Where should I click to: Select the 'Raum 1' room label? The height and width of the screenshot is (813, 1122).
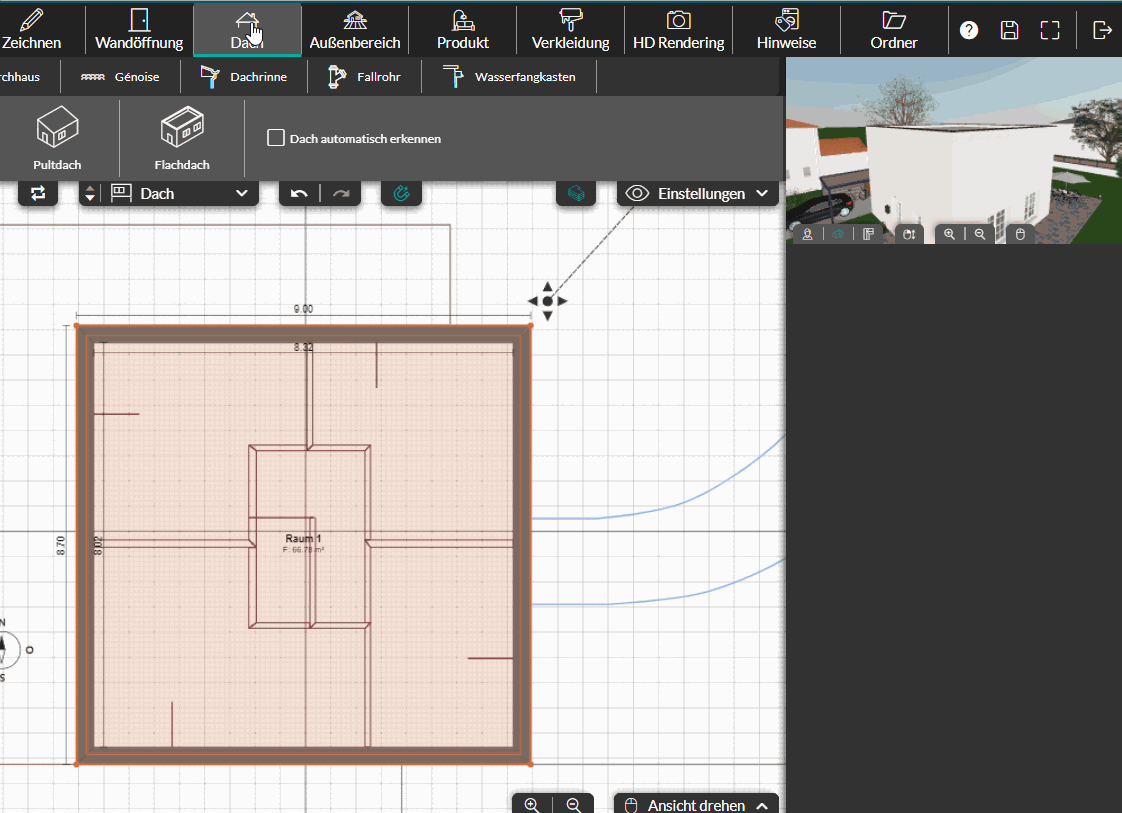pos(303,538)
